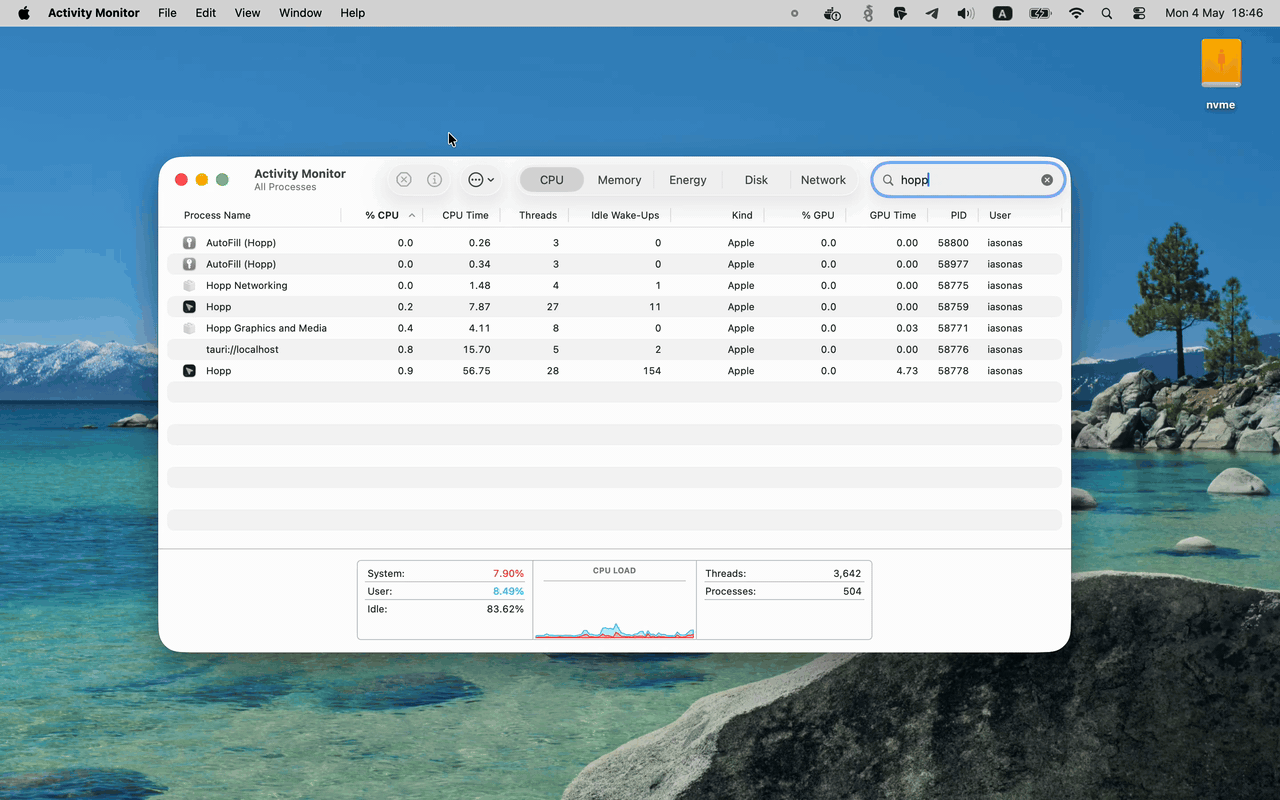
Task: Select the CPU tab
Action: 552,180
